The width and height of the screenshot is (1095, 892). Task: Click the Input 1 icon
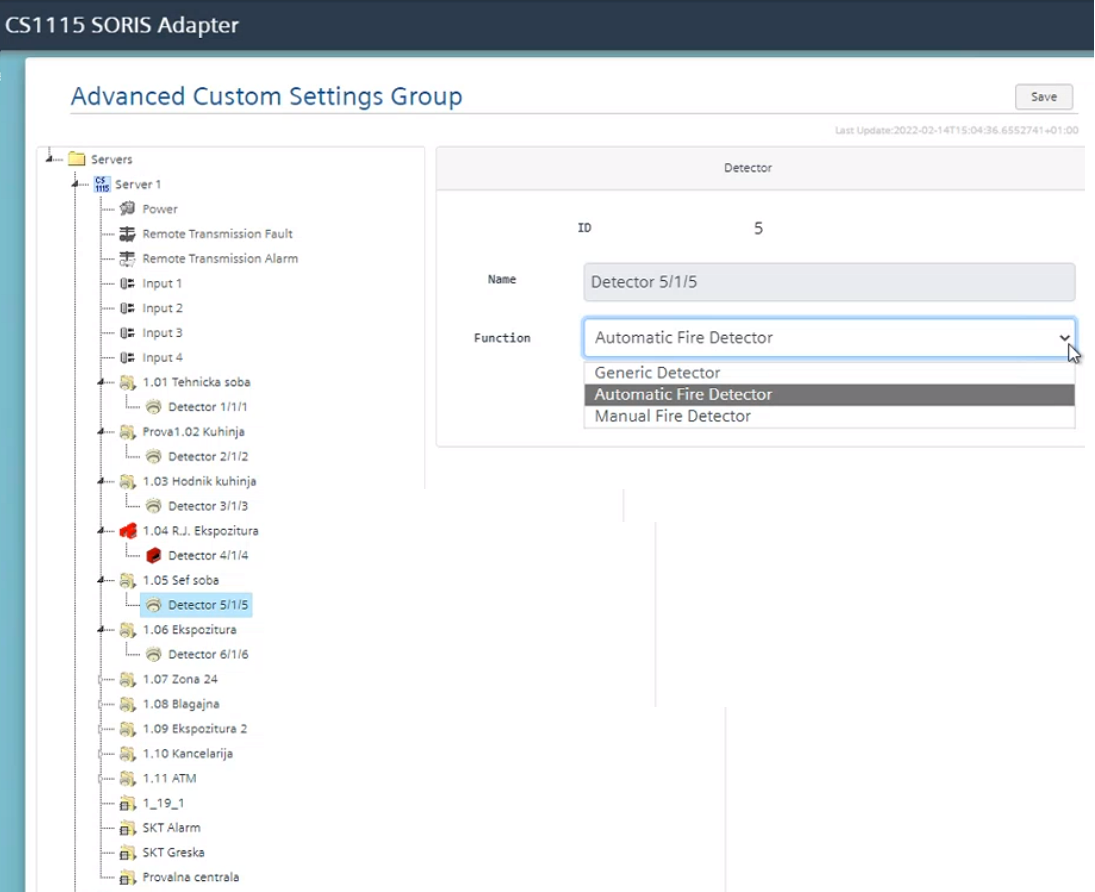127,284
